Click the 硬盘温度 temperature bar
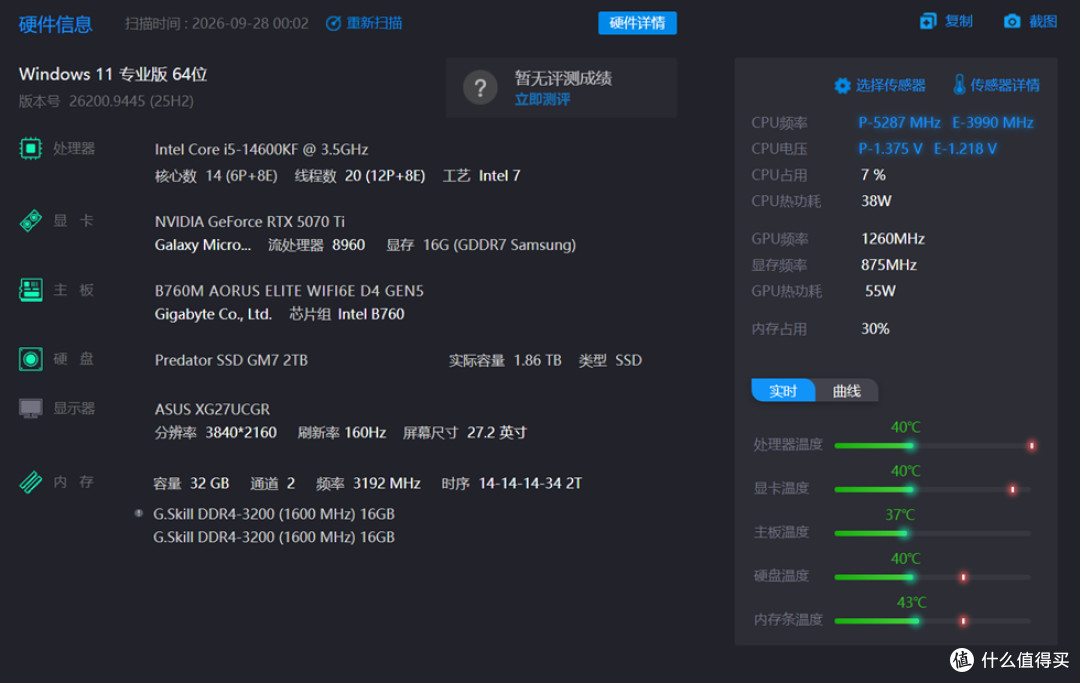This screenshot has width=1080, height=683. [x=934, y=577]
